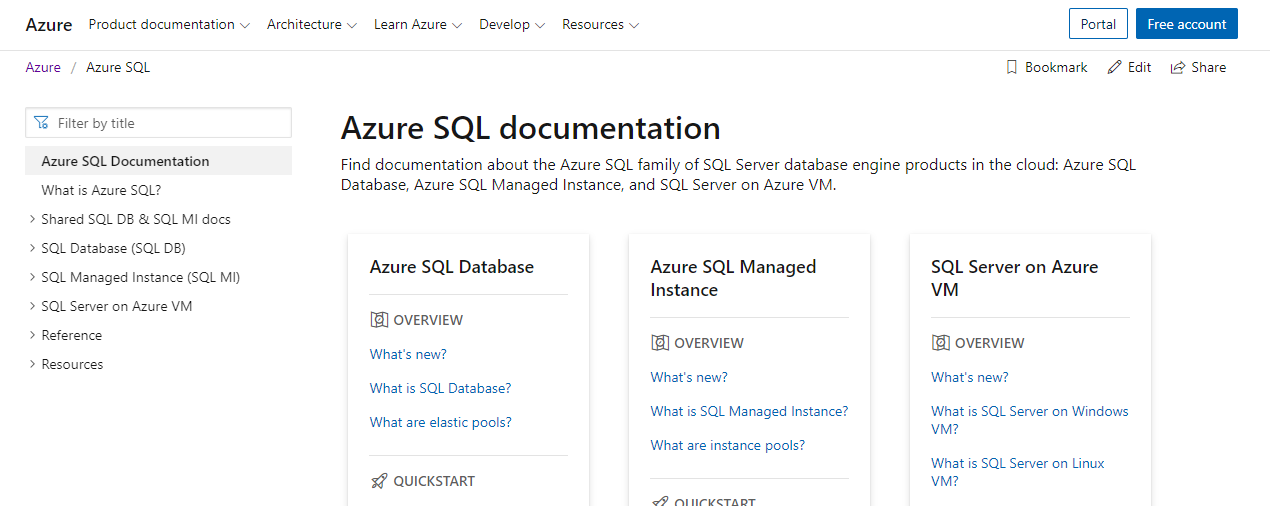The height and width of the screenshot is (506, 1270).
Task: Open the Resources menu in top bar
Action: click(600, 25)
